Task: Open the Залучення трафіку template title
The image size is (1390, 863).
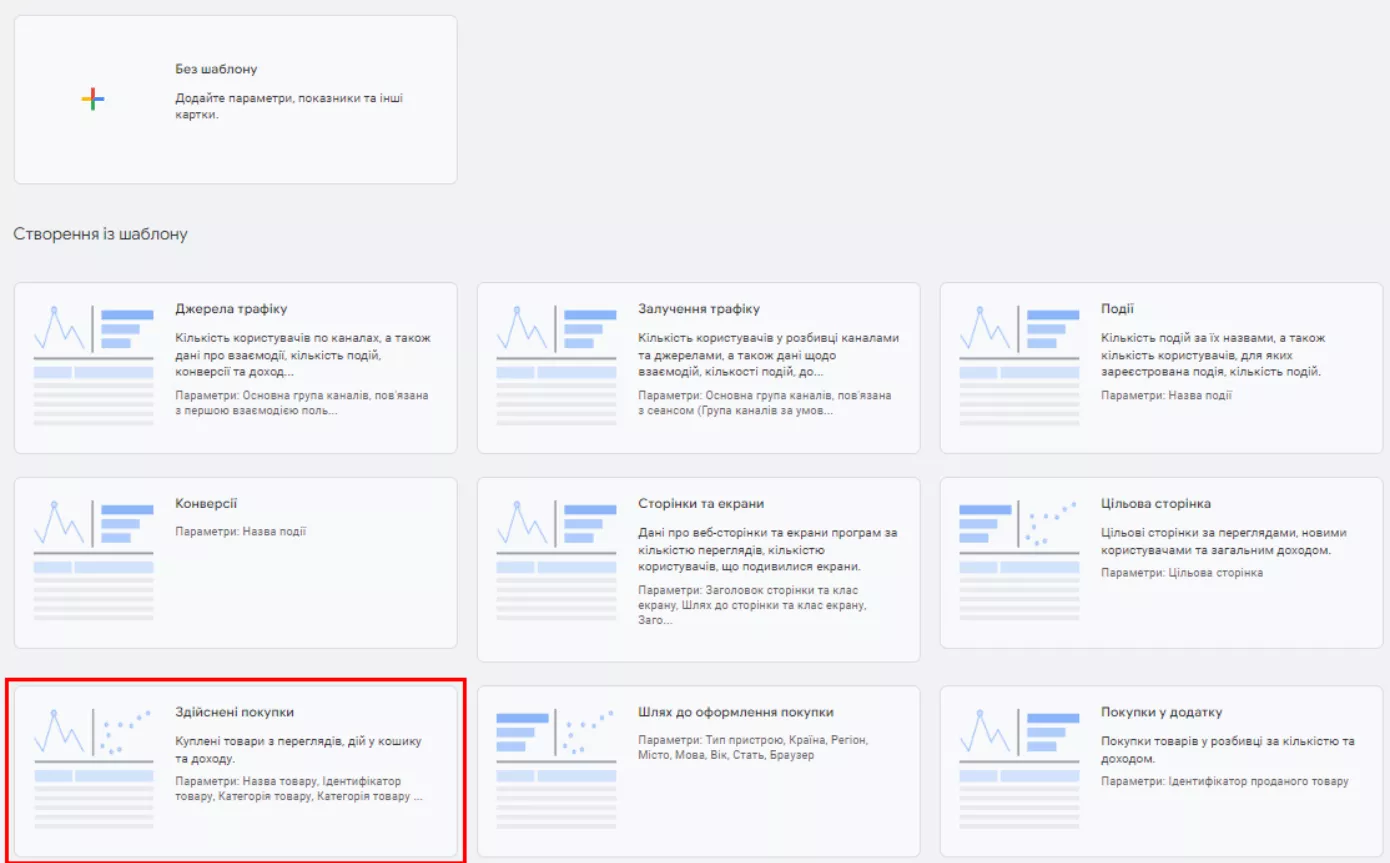Action: (x=699, y=309)
